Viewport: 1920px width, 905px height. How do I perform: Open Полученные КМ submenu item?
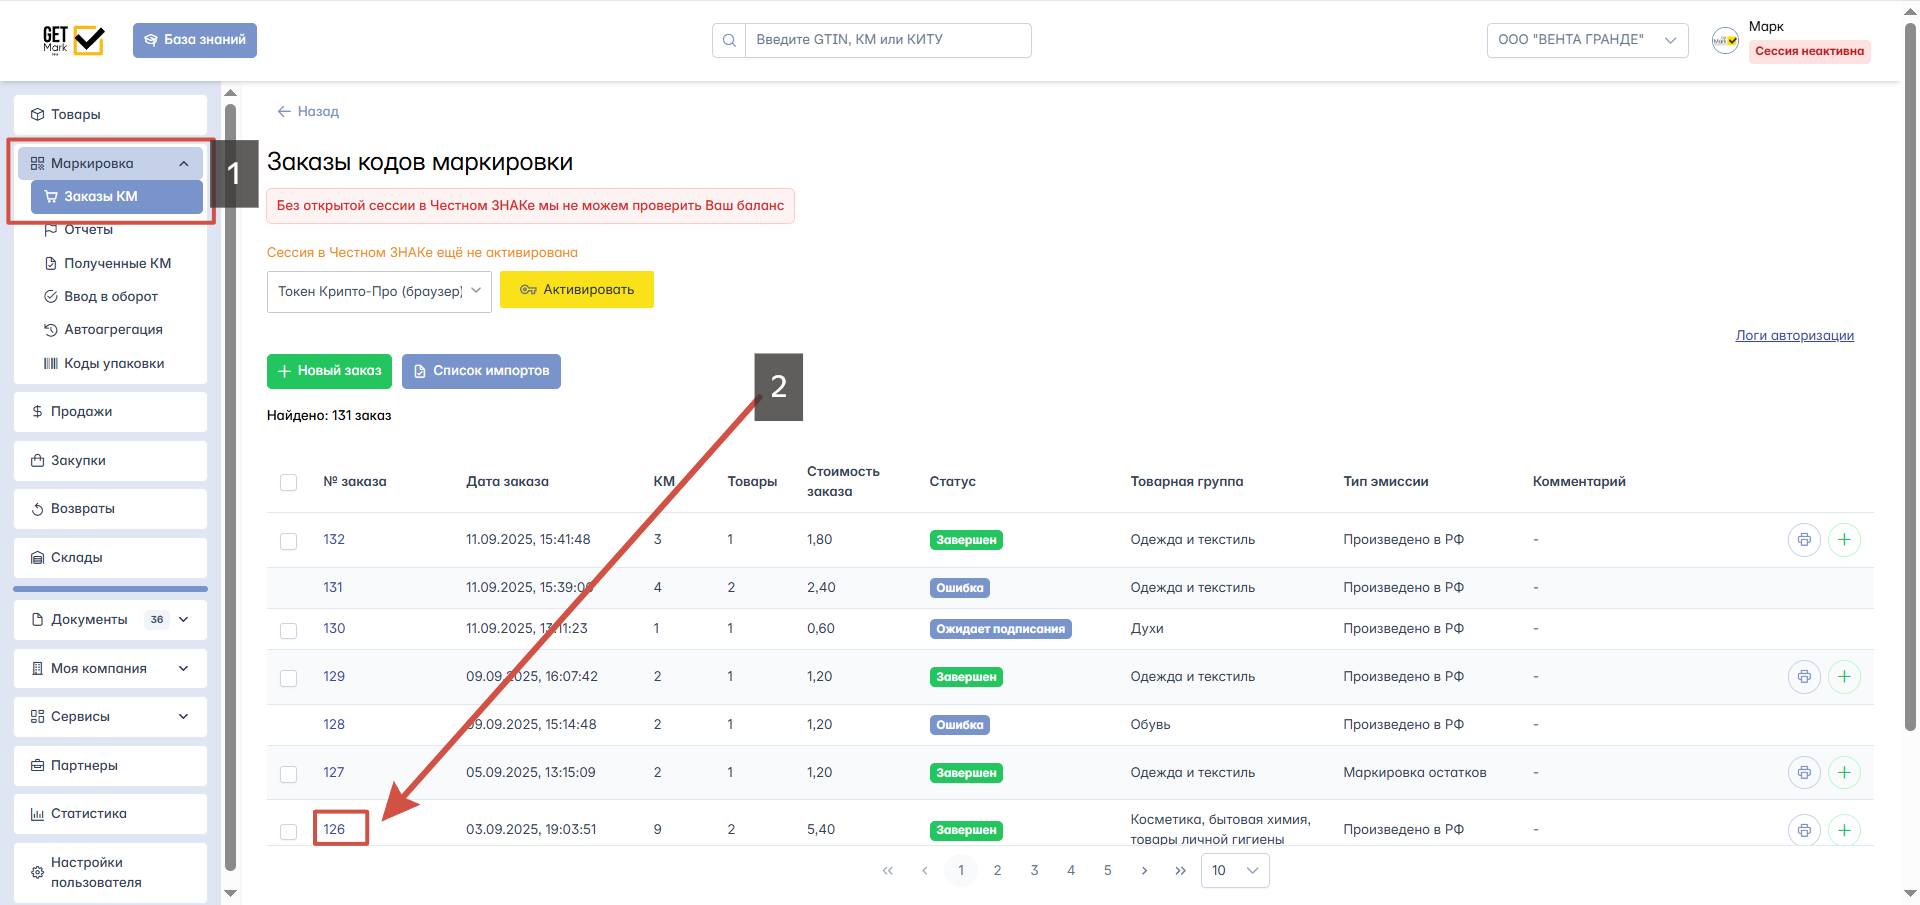[x=117, y=263]
